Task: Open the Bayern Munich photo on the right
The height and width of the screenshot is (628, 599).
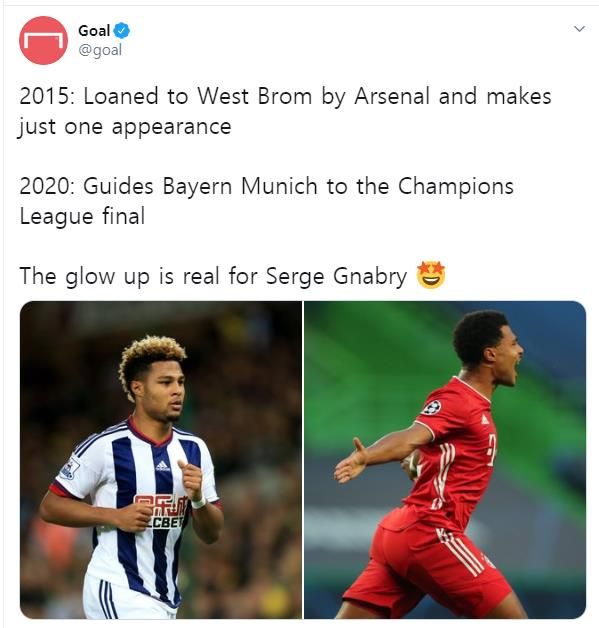Action: pyautogui.click(x=445, y=459)
